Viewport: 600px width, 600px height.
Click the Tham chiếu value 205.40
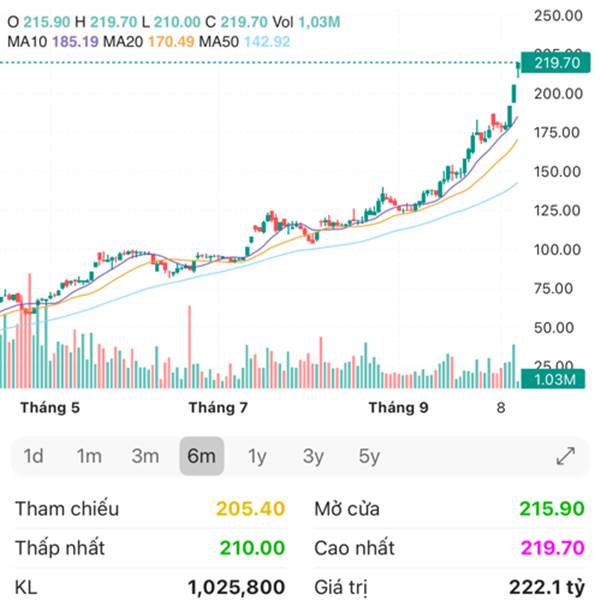click(x=253, y=509)
